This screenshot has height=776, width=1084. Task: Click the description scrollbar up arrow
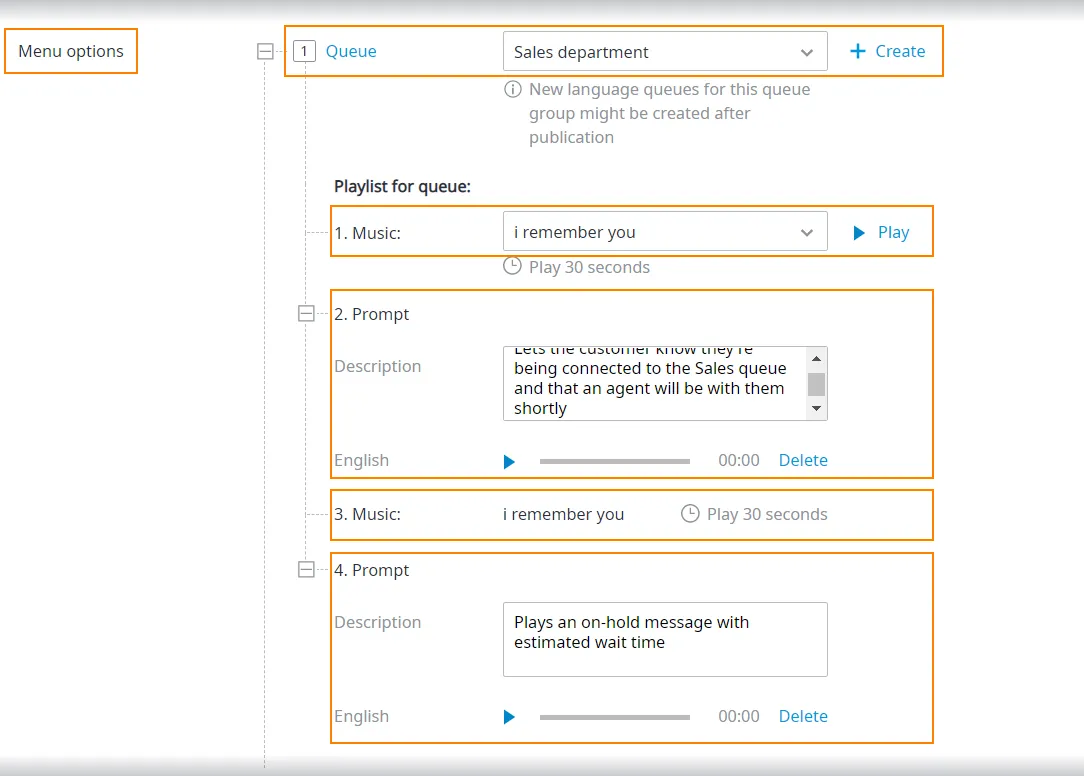point(816,358)
